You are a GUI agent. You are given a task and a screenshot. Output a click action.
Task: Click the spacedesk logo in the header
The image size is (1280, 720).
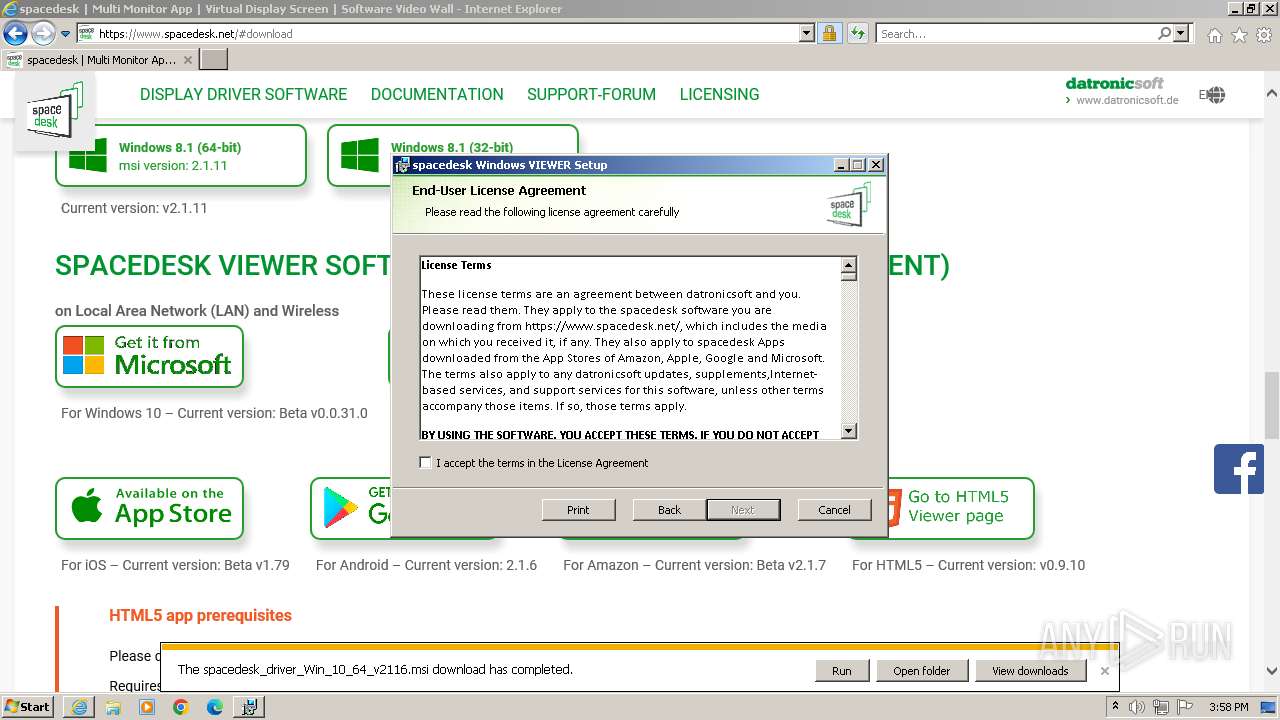54,110
